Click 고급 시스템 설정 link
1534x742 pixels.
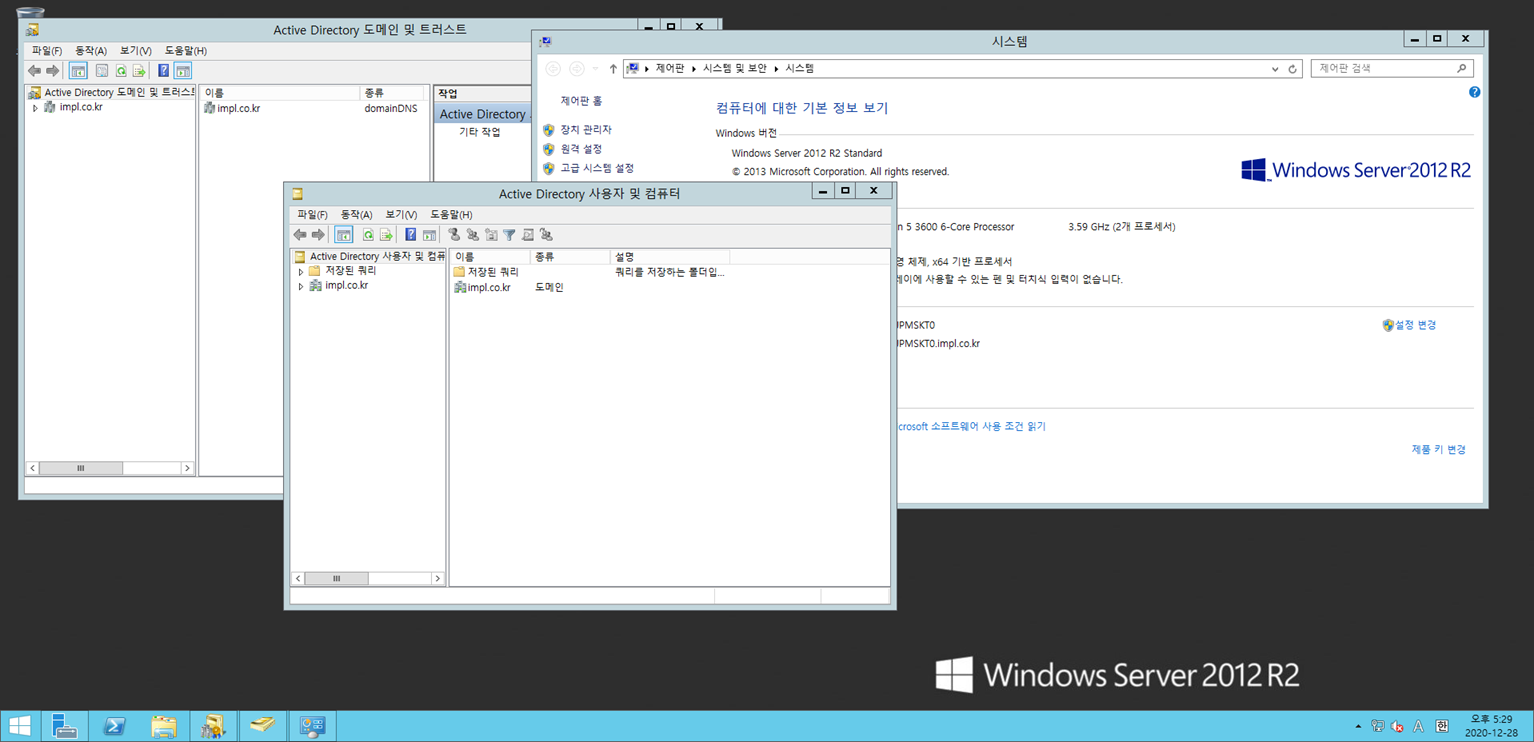597,168
